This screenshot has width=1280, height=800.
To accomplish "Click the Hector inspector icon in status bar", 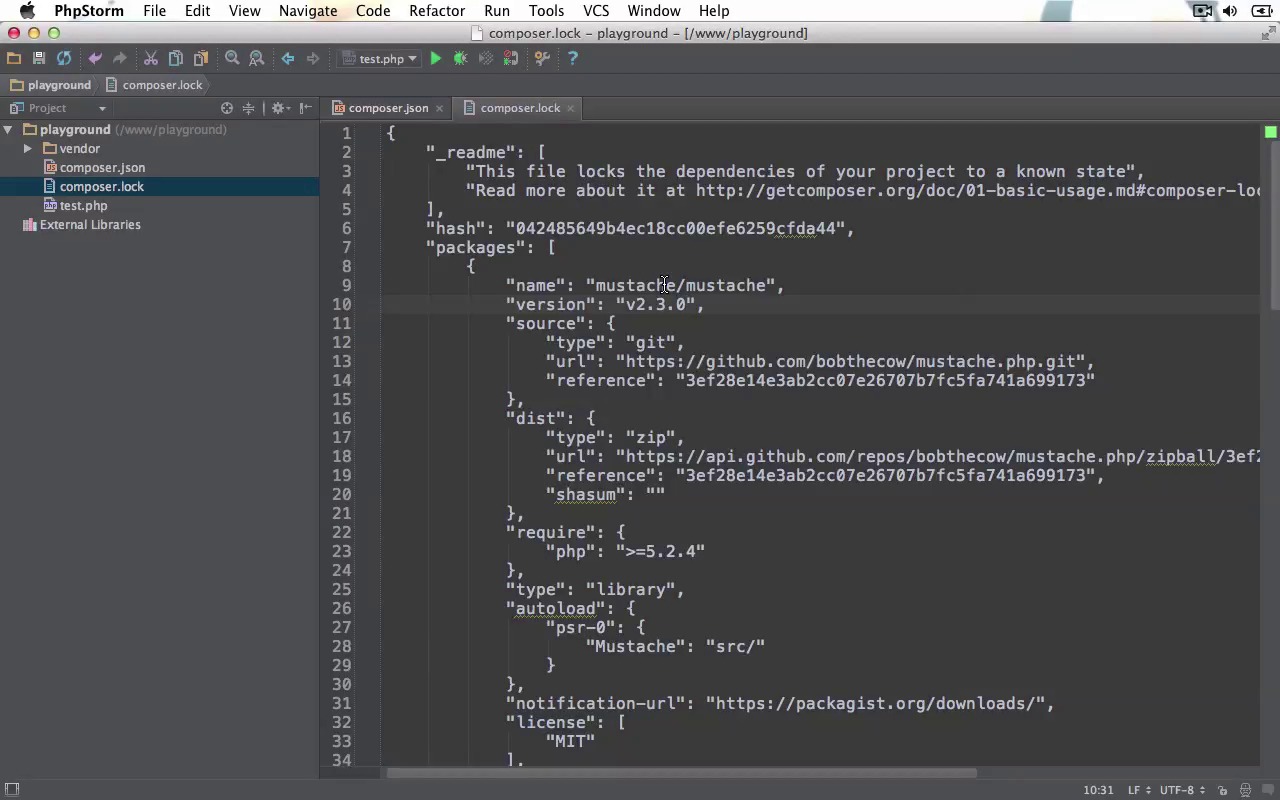I will (1245, 790).
